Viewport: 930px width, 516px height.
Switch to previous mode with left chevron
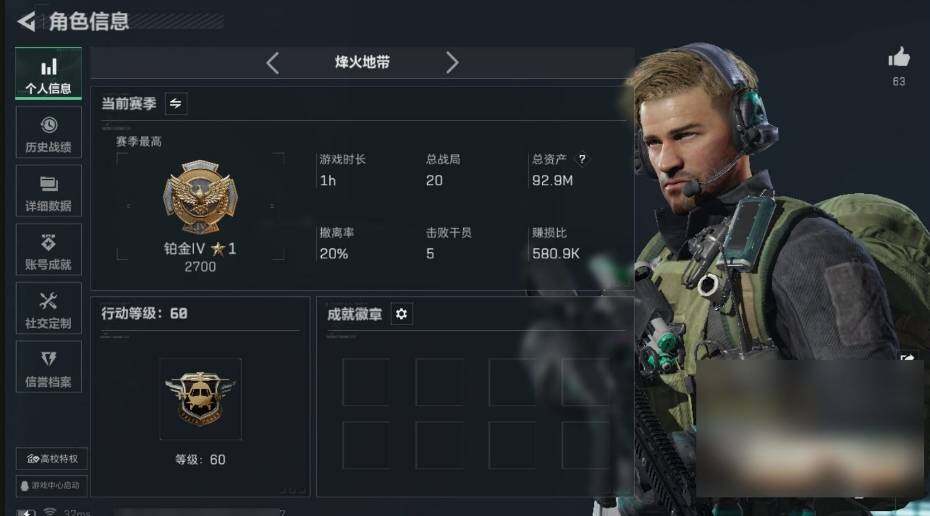[272, 62]
